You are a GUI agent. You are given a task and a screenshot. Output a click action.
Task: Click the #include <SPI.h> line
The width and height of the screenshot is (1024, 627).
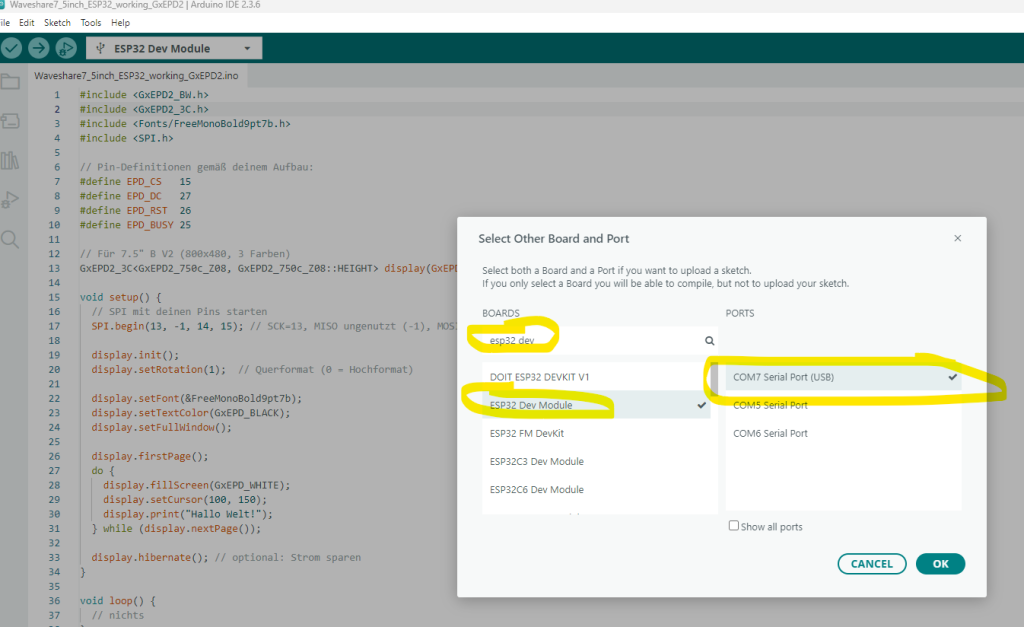pos(127,138)
